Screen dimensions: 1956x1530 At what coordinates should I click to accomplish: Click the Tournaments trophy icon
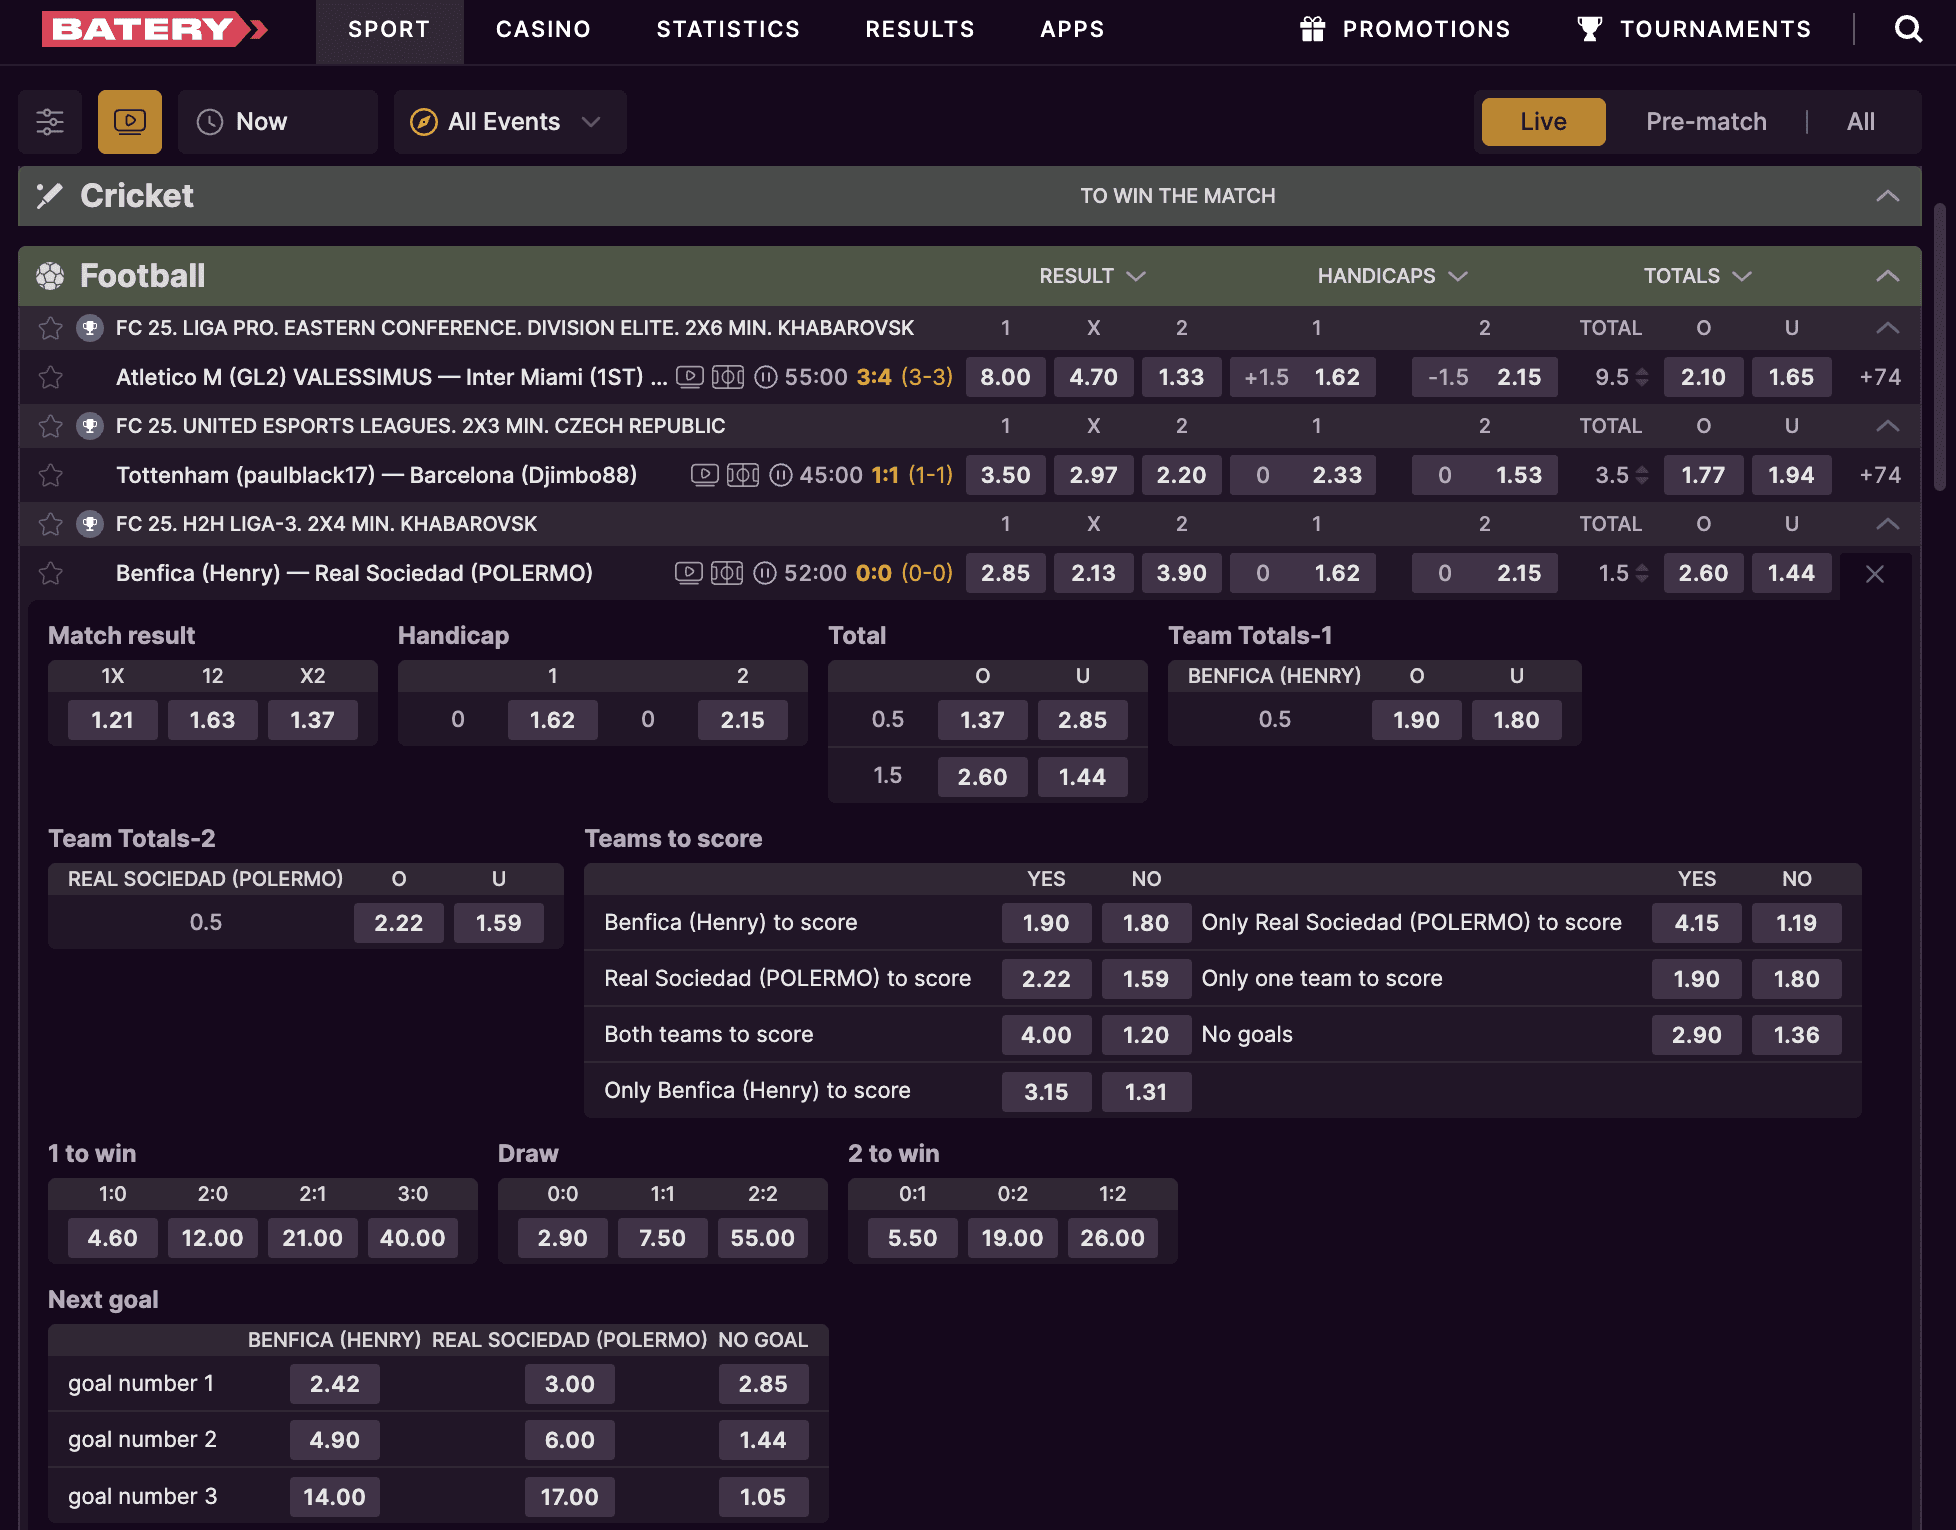(1590, 29)
